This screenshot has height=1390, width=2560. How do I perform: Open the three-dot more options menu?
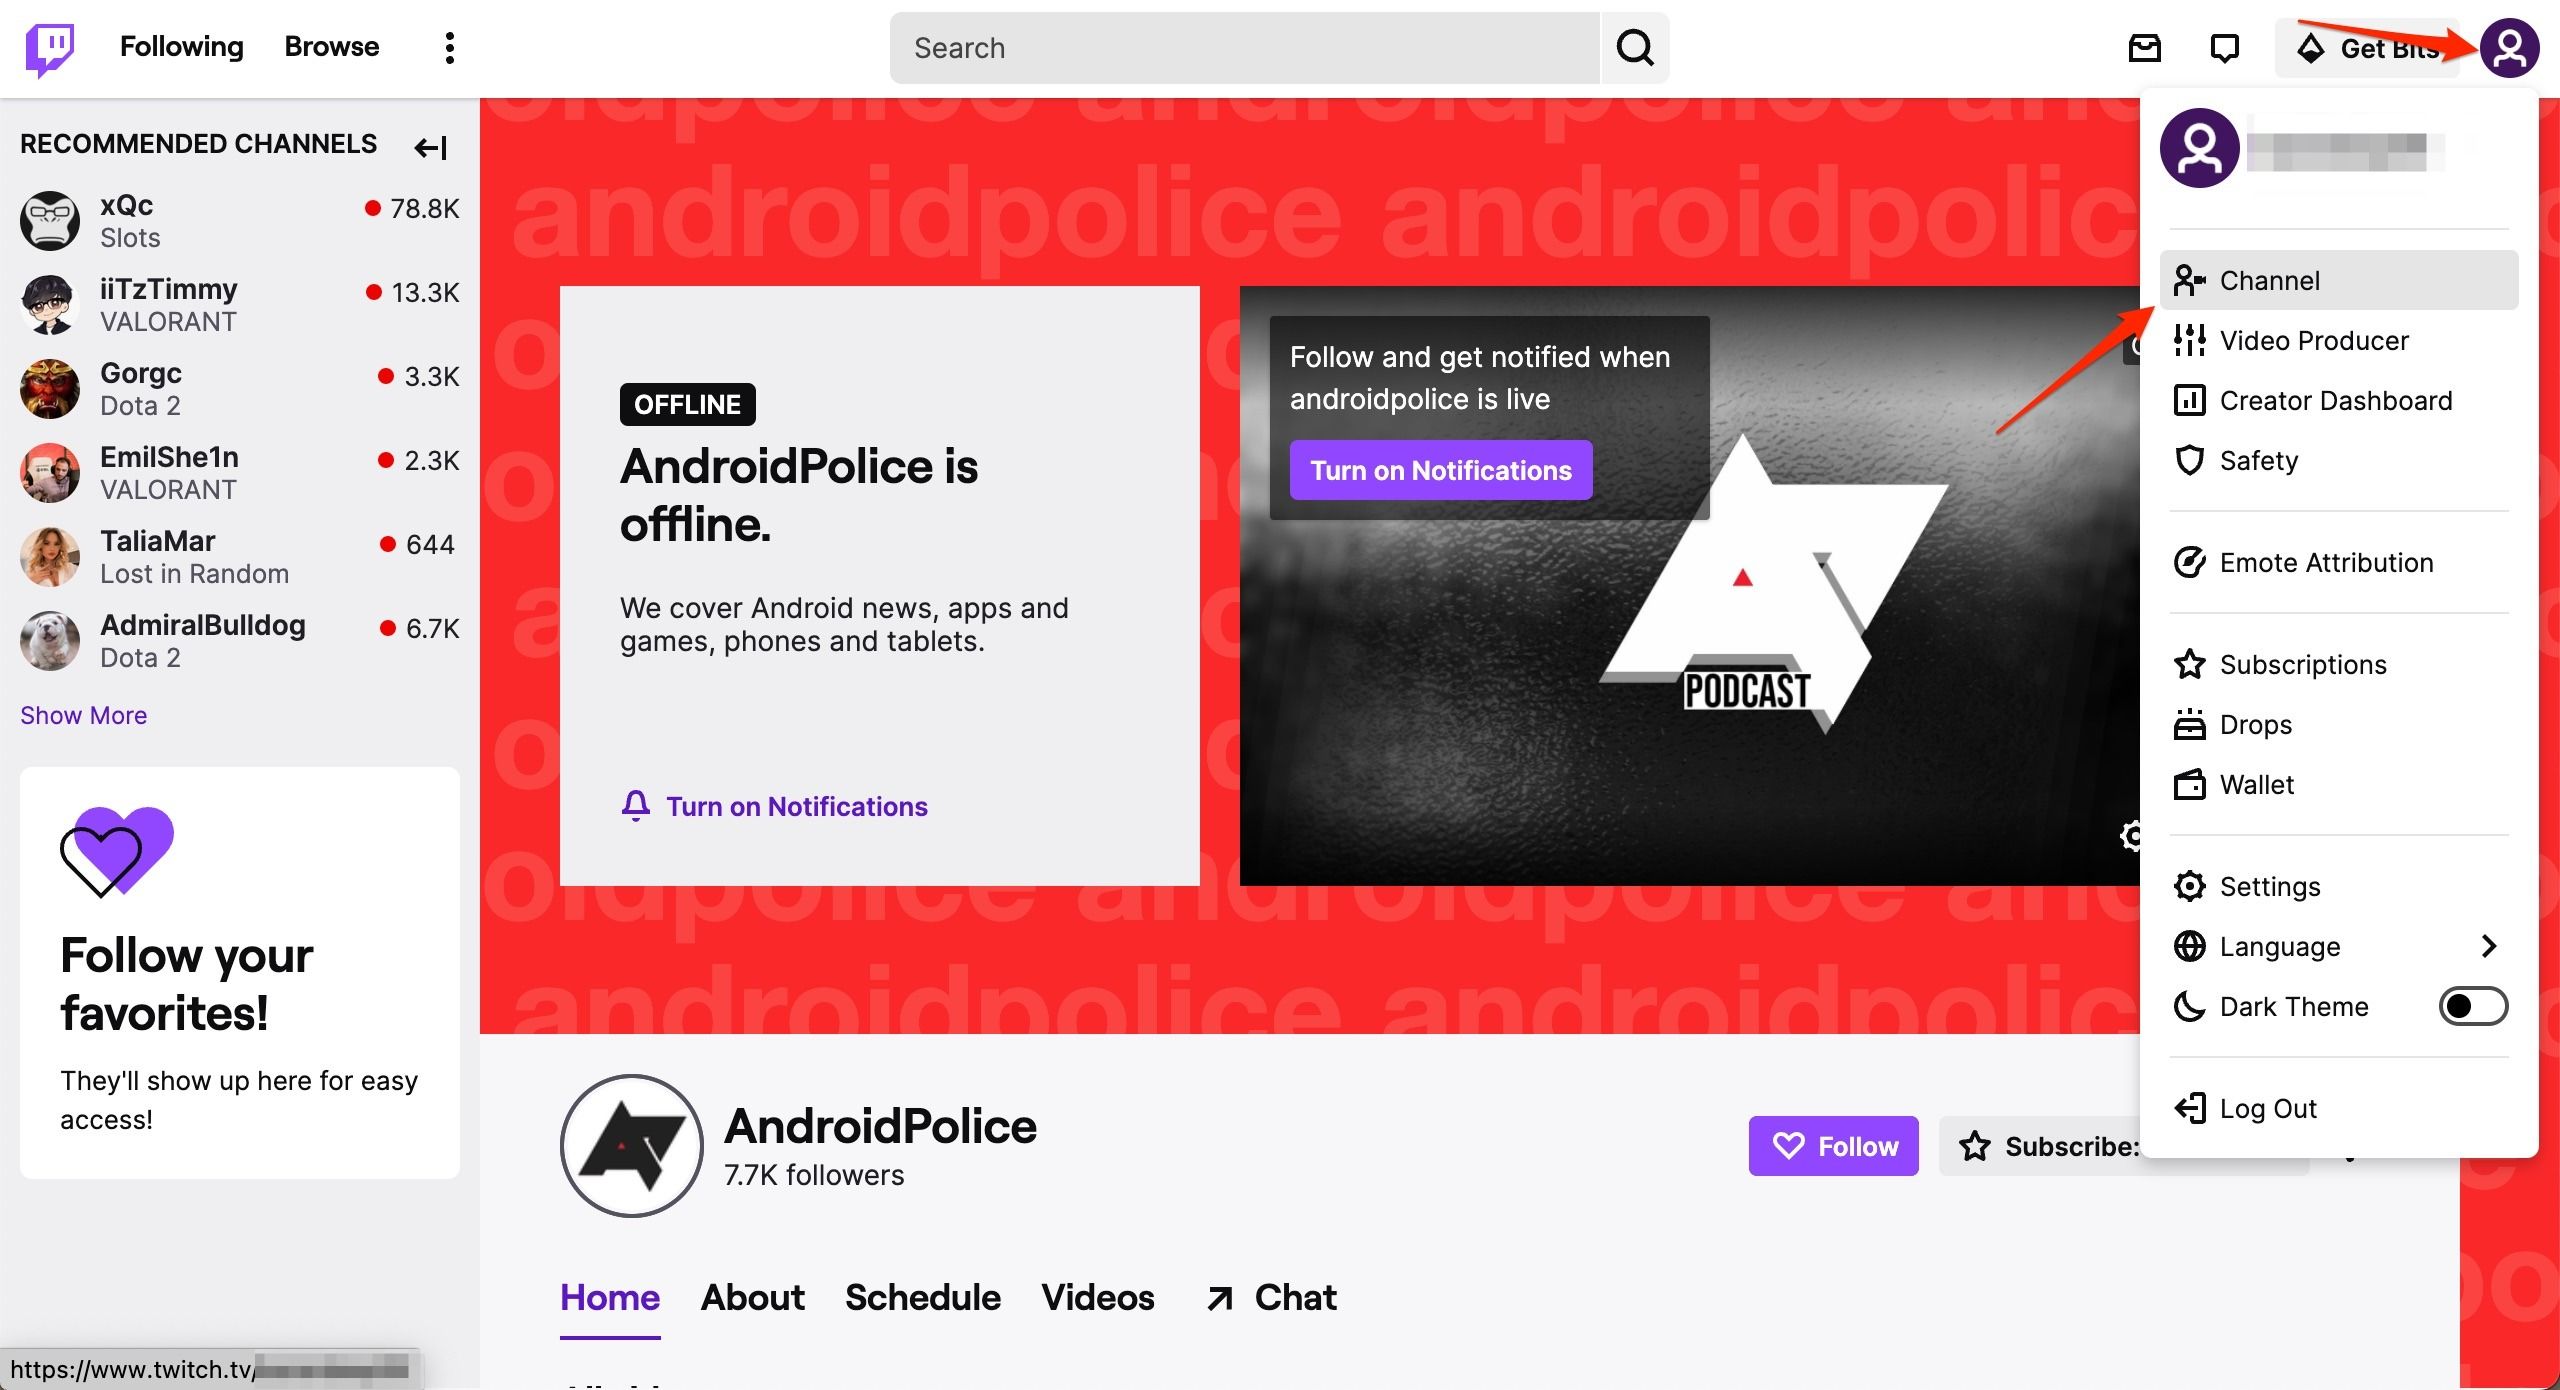coord(448,48)
